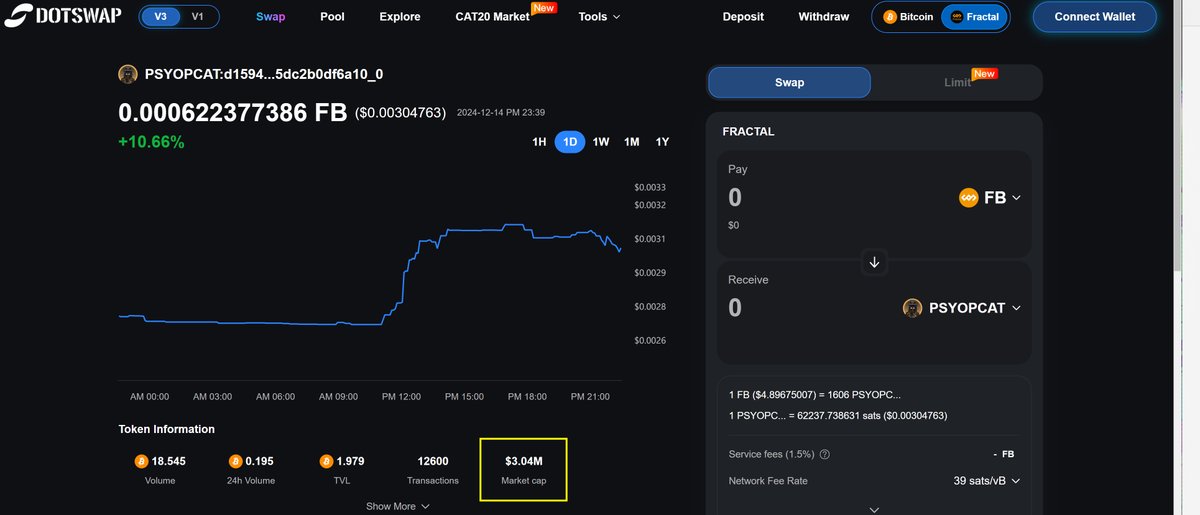Switch to the Limit tab
The width and height of the screenshot is (1200, 515).
point(957,83)
